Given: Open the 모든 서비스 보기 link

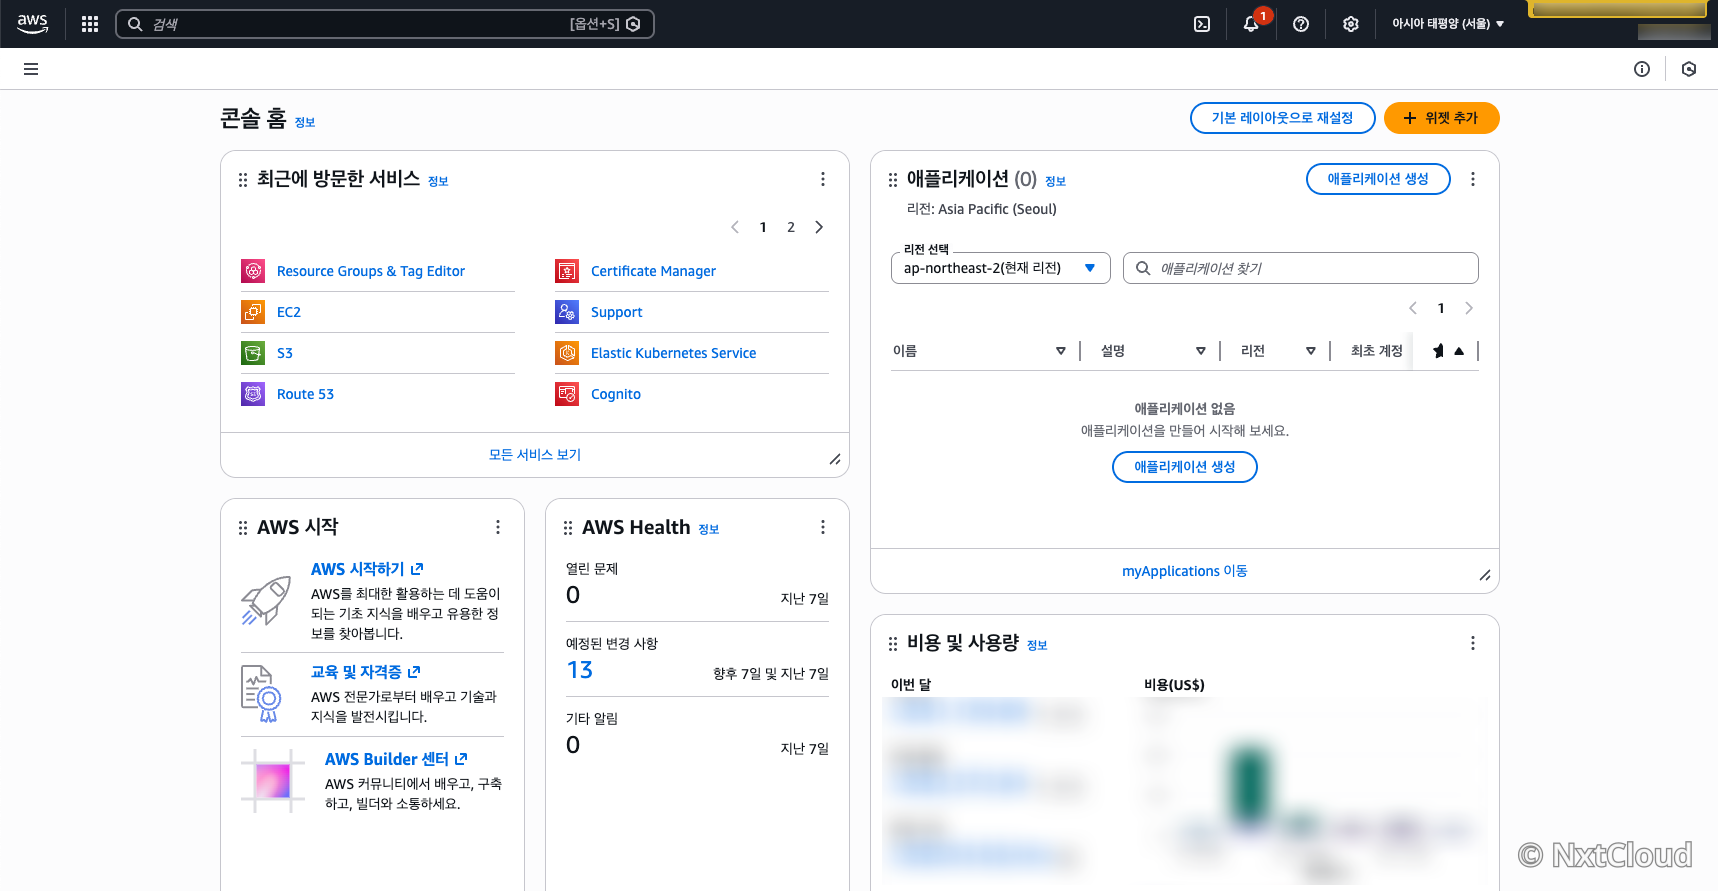Looking at the screenshot, I should coord(535,455).
